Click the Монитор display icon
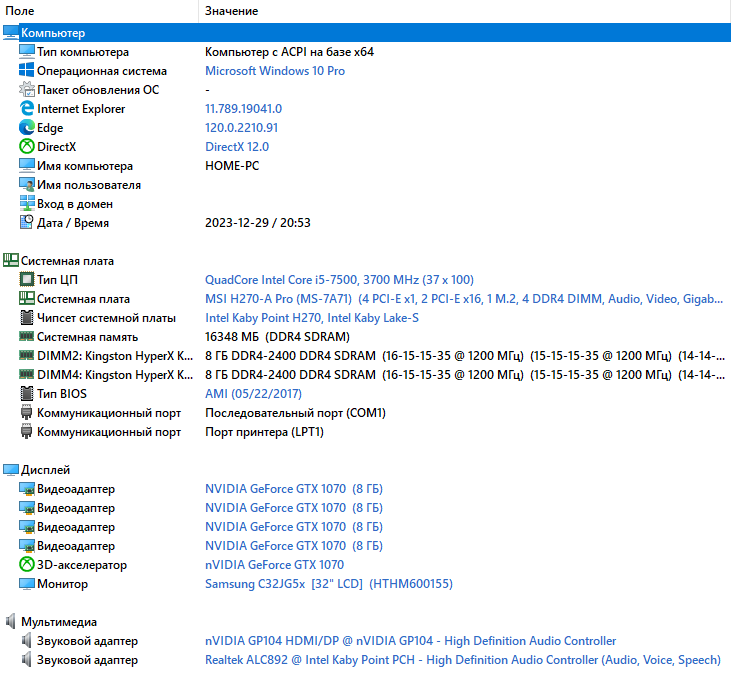This screenshot has height=676, width=741. click(26, 583)
